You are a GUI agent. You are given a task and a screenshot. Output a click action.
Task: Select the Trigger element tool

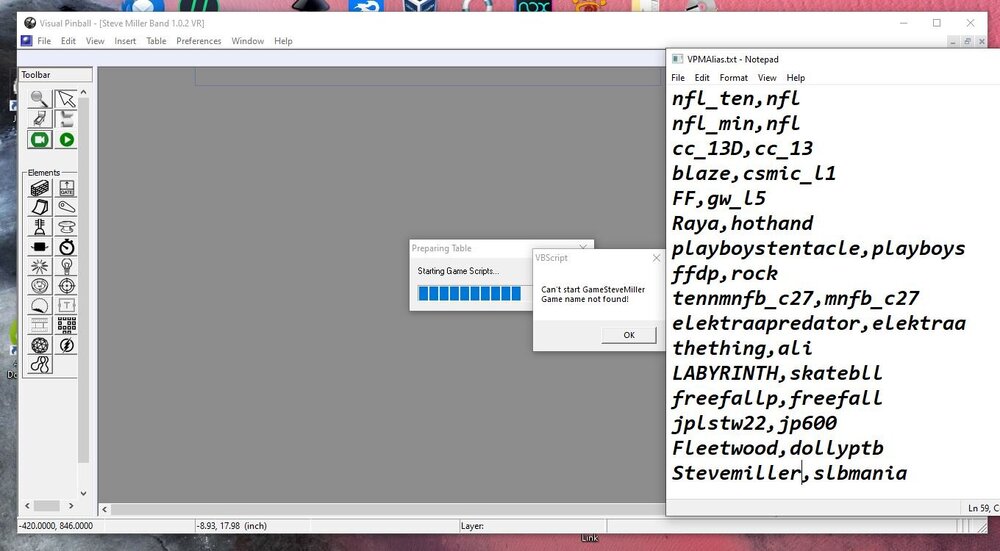(x=40, y=267)
